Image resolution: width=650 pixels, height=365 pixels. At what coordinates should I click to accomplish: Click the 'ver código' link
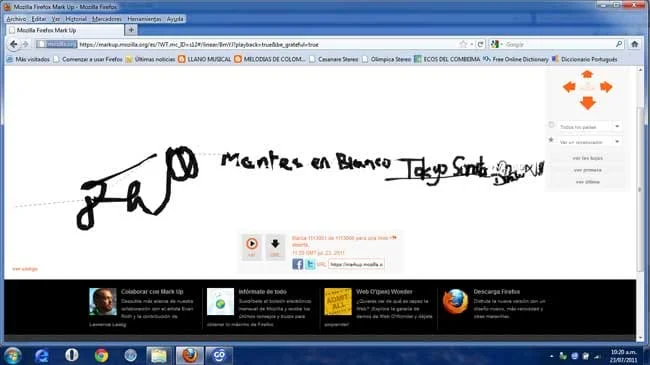(25, 269)
